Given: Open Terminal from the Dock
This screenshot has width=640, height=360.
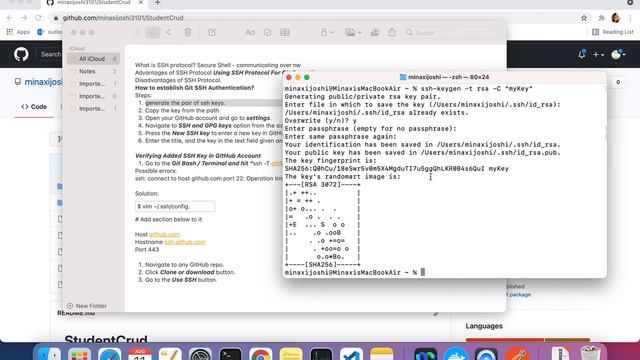Looking at the screenshot, I should [230, 354].
